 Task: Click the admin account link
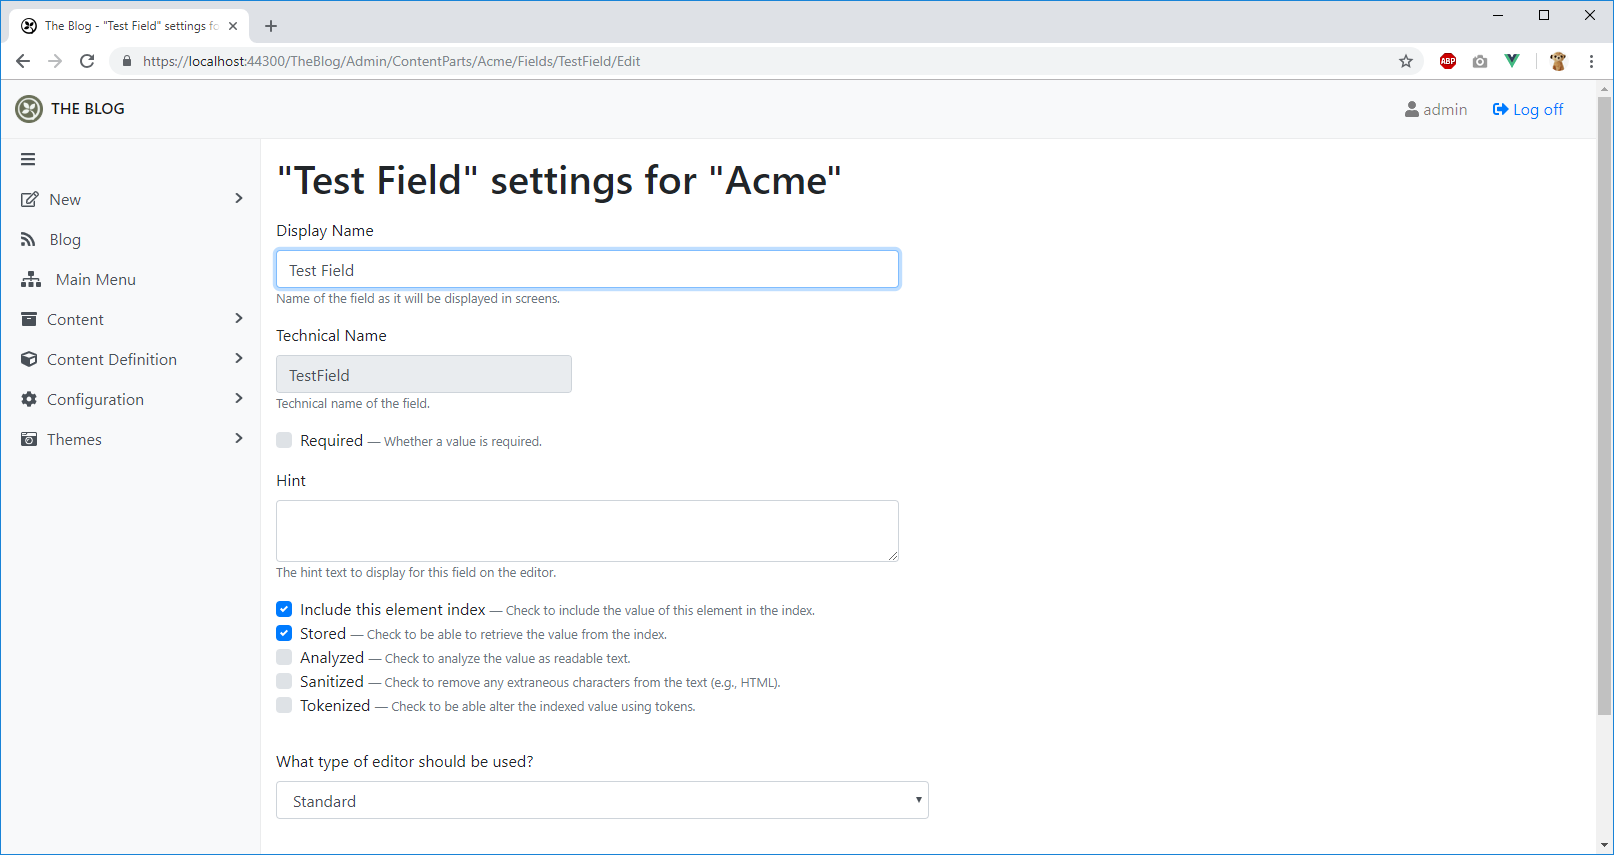click(1436, 109)
